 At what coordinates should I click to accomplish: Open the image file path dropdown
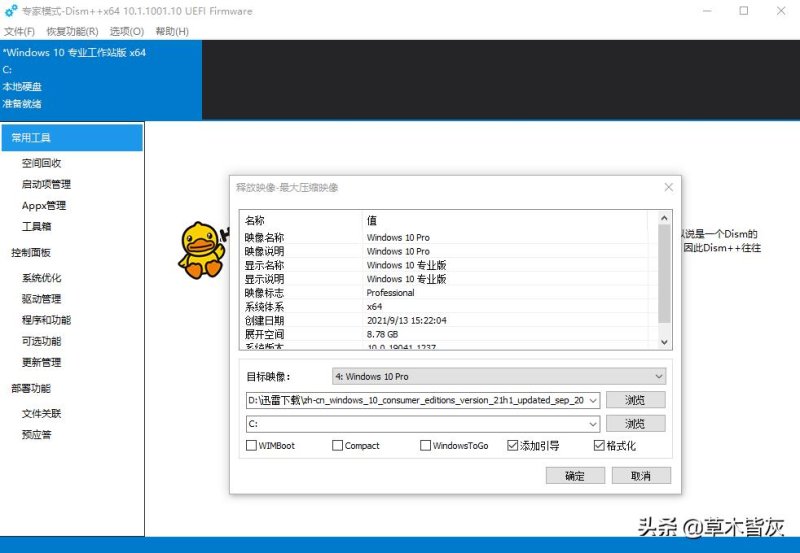tap(594, 400)
